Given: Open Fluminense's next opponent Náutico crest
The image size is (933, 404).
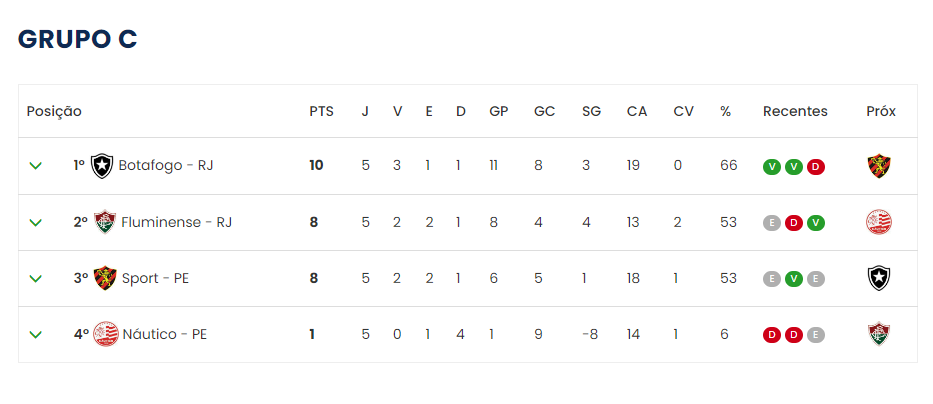Looking at the screenshot, I should coord(879,222).
